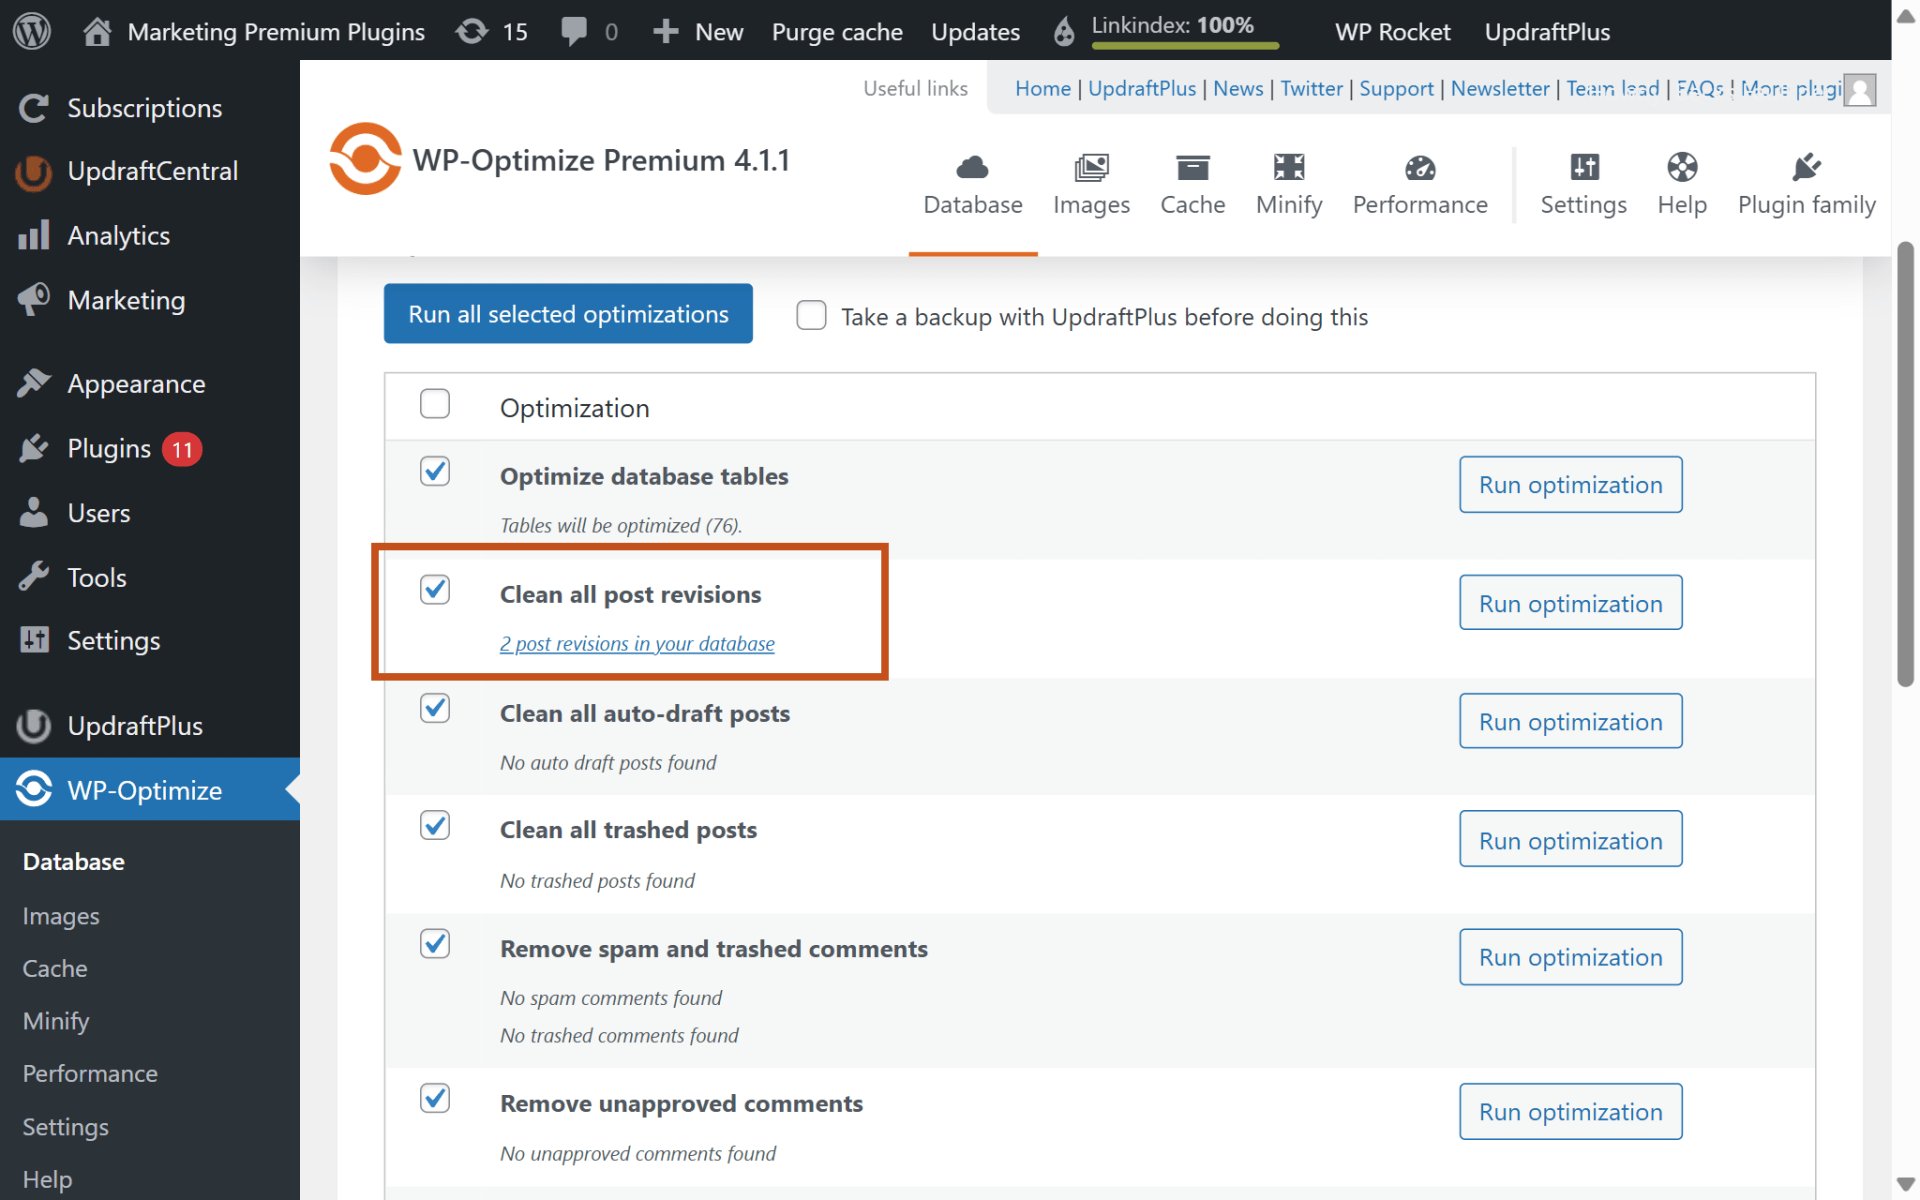Uncheck Clean all post revisions

coord(435,591)
